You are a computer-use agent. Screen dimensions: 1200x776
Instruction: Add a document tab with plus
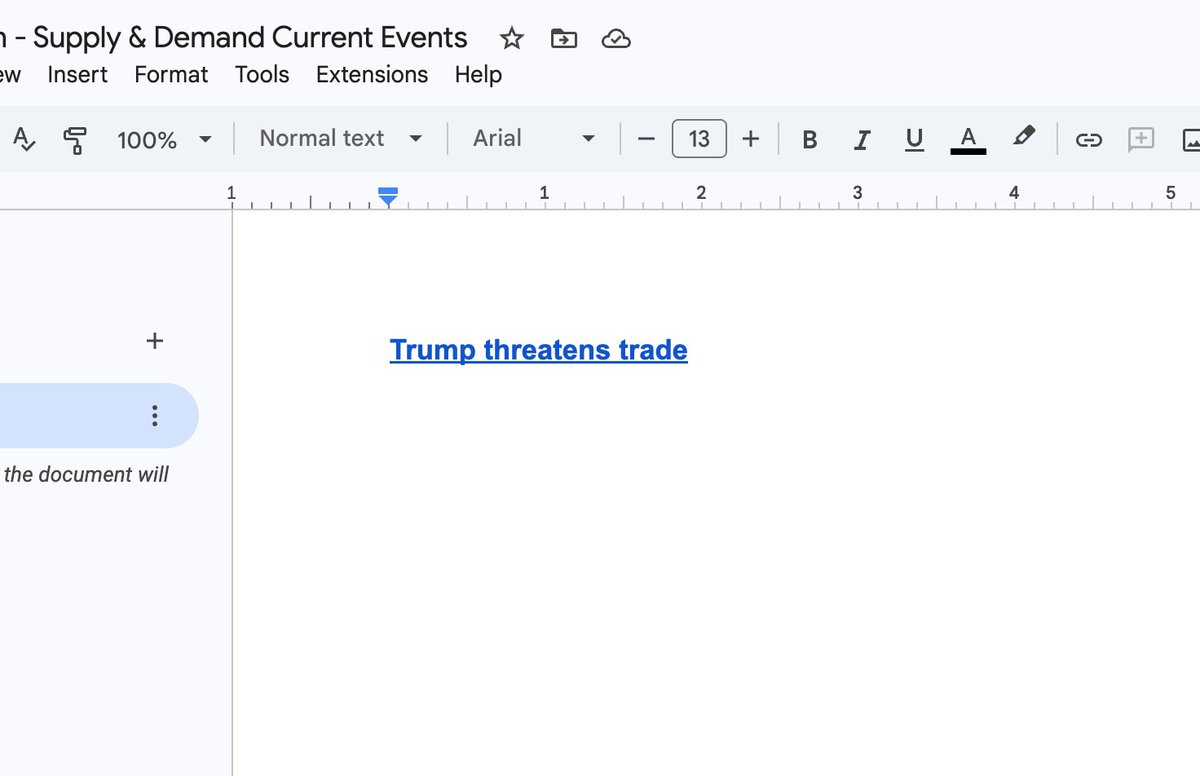point(154,341)
